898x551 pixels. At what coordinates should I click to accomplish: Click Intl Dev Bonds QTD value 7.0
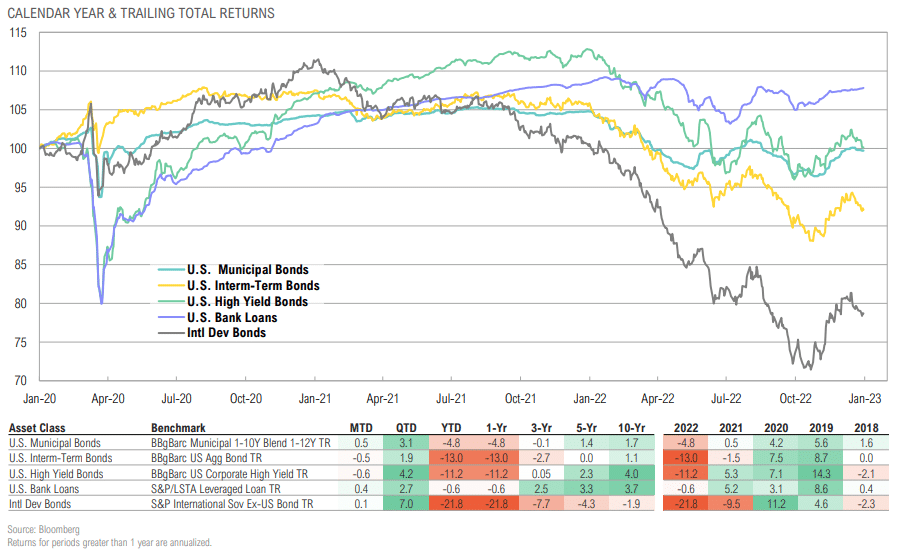tap(406, 504)
